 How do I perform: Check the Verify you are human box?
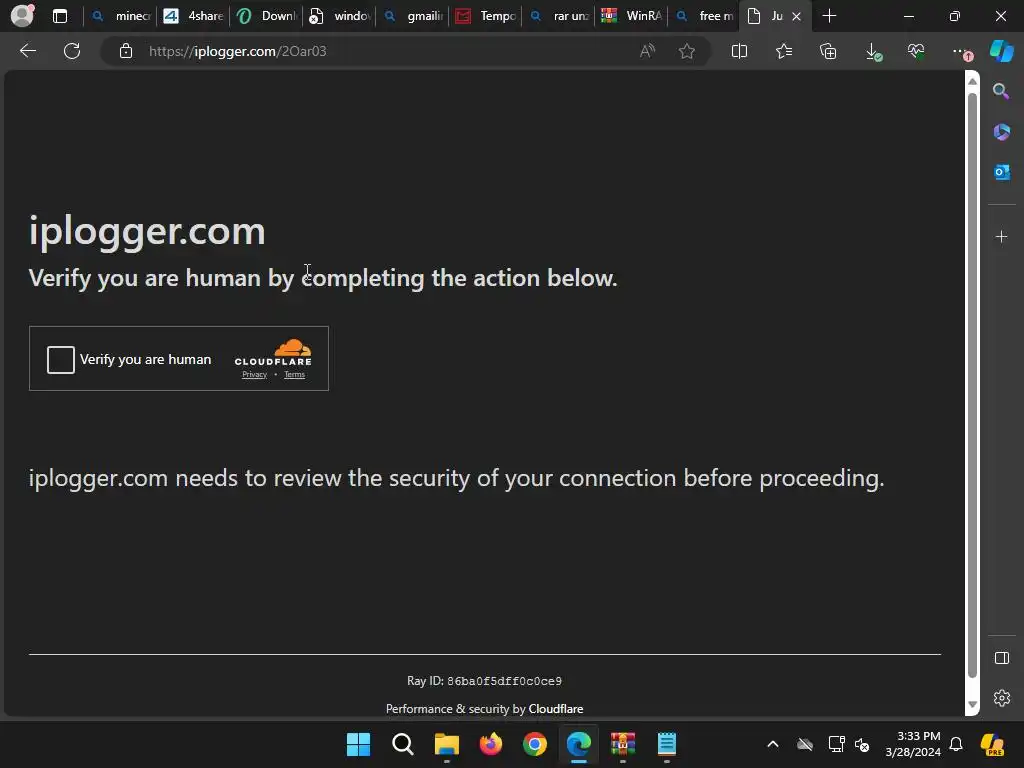(x=61, y=360)
